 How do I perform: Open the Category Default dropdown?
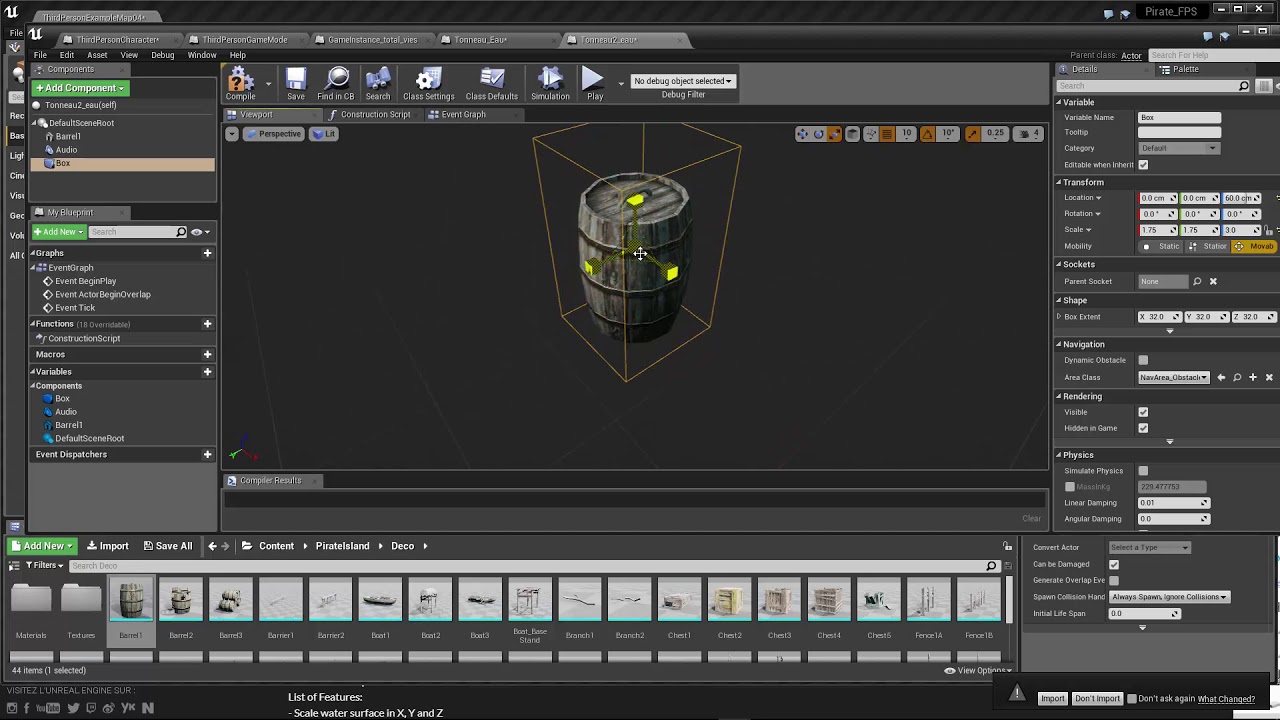click(x=1179, y=149)
